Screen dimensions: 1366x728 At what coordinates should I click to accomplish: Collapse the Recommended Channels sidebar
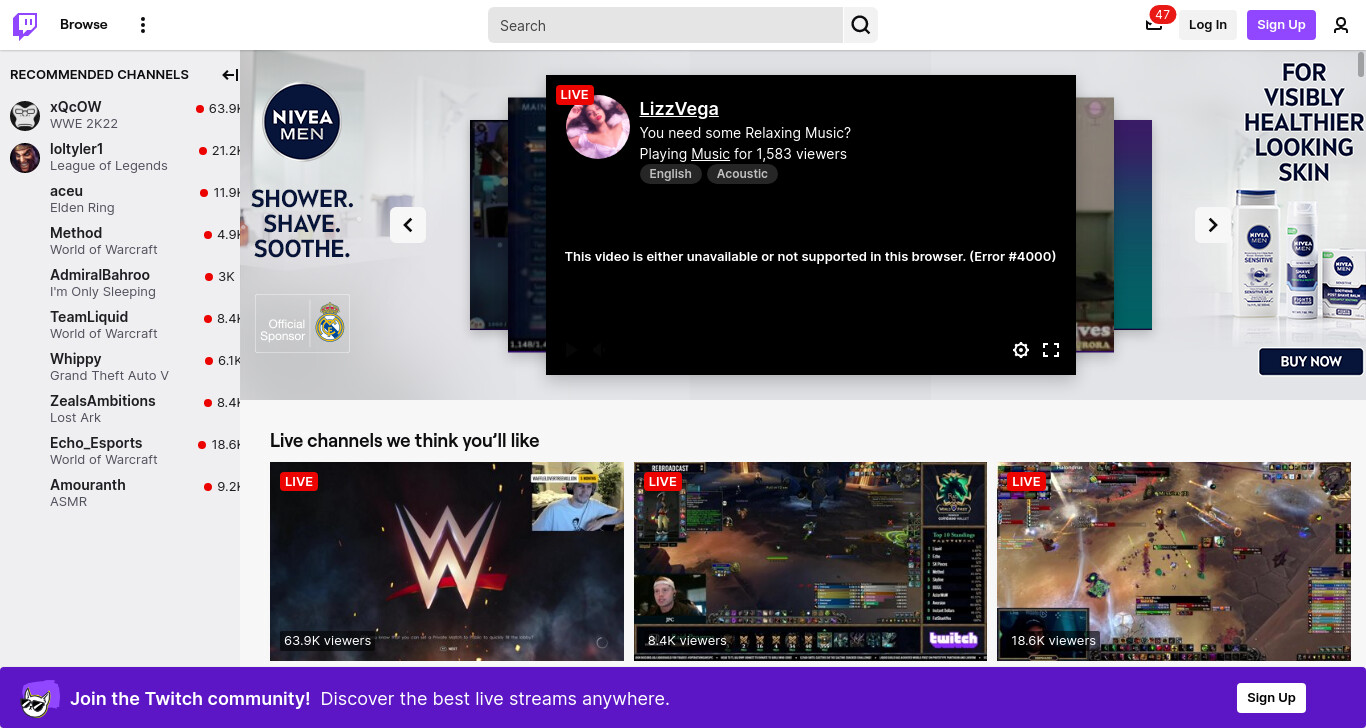click(x=230, y=75)
